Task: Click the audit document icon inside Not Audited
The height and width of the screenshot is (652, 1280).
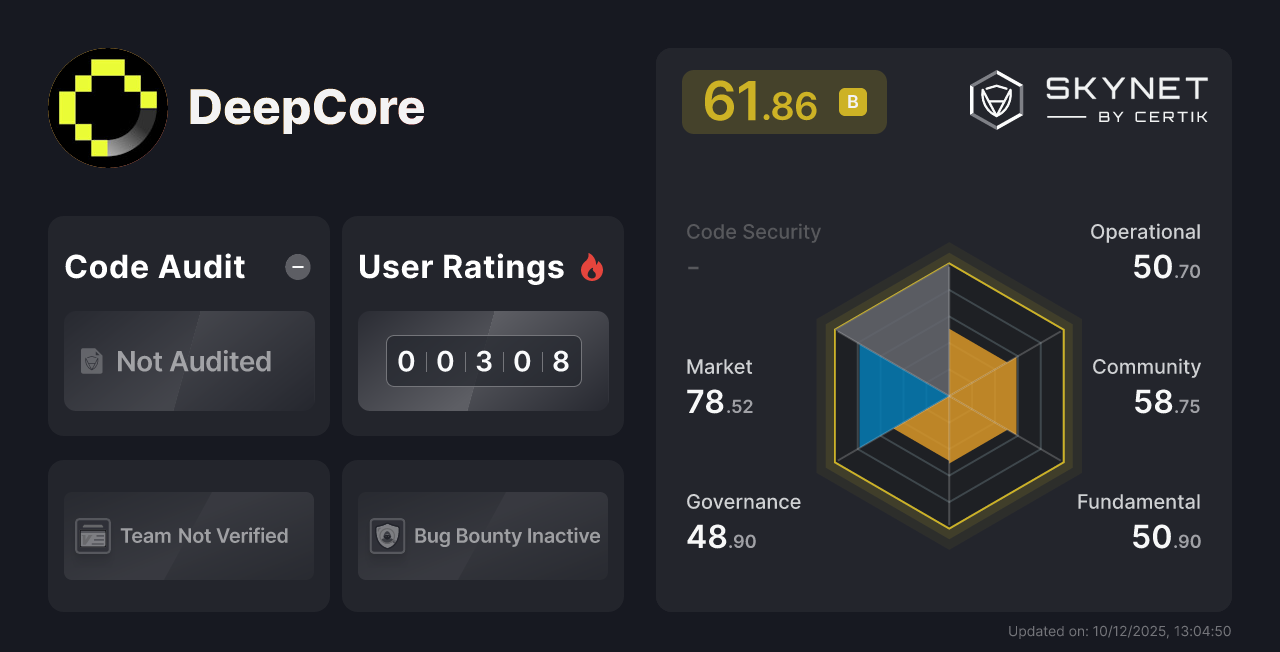Action: tap(91, 362)
